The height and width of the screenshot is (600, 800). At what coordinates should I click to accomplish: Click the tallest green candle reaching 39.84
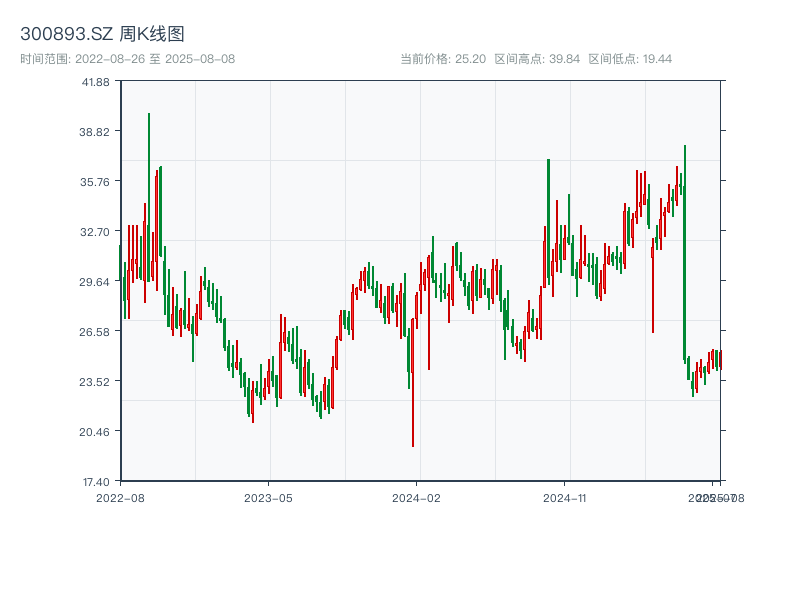(x=149, y=197)
